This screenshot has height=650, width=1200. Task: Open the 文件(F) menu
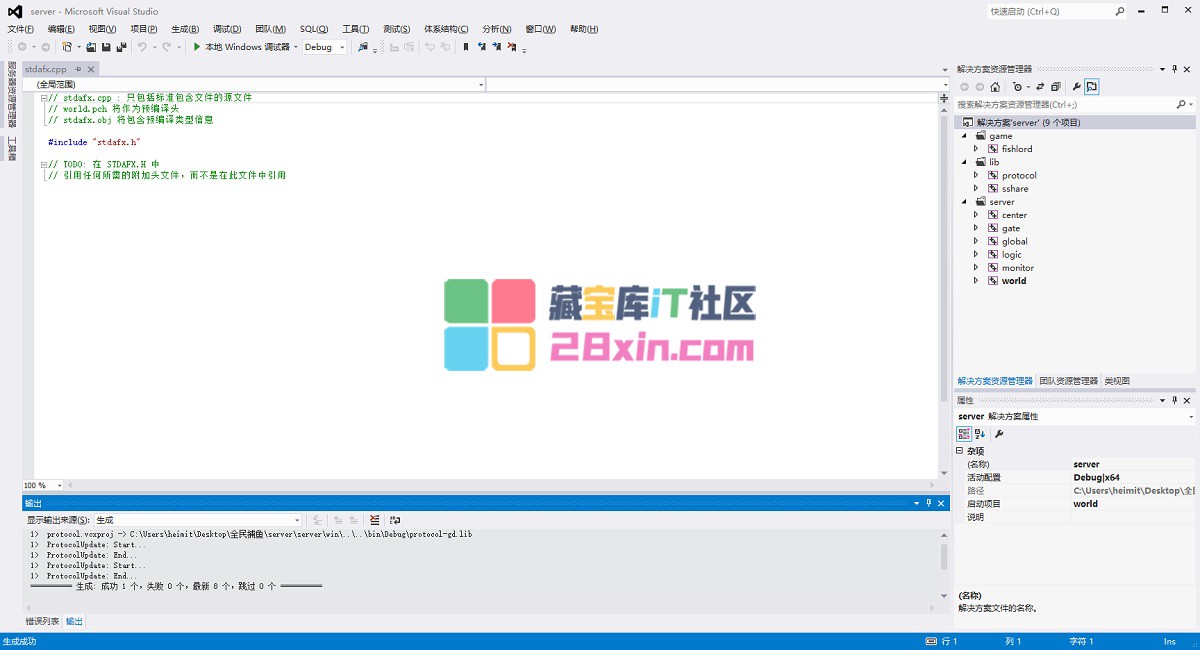[x=21, y=29]
